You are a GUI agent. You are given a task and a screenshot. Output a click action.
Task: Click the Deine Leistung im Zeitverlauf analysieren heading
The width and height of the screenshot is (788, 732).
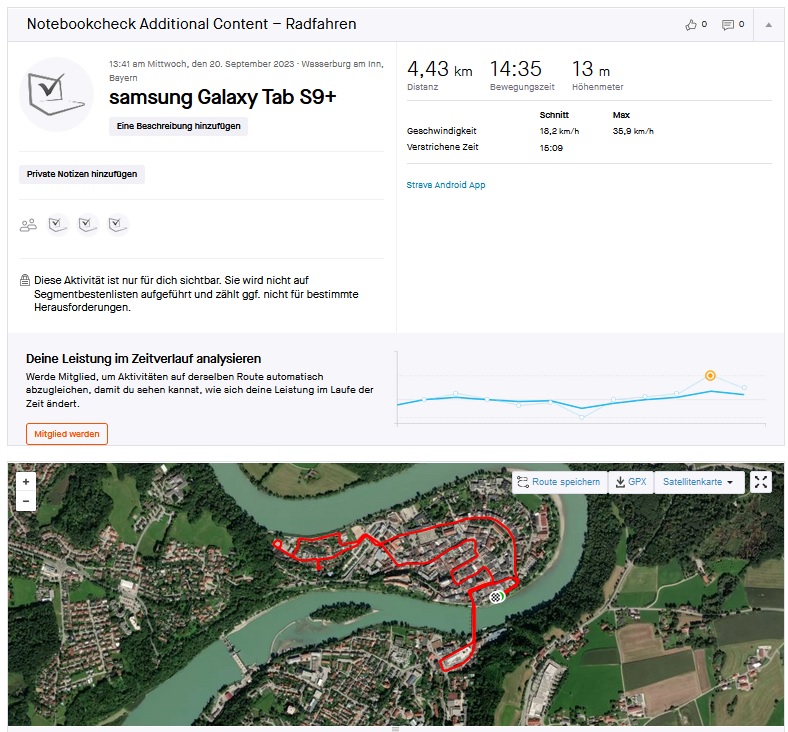pyautogui.click(x=144, y=359)
